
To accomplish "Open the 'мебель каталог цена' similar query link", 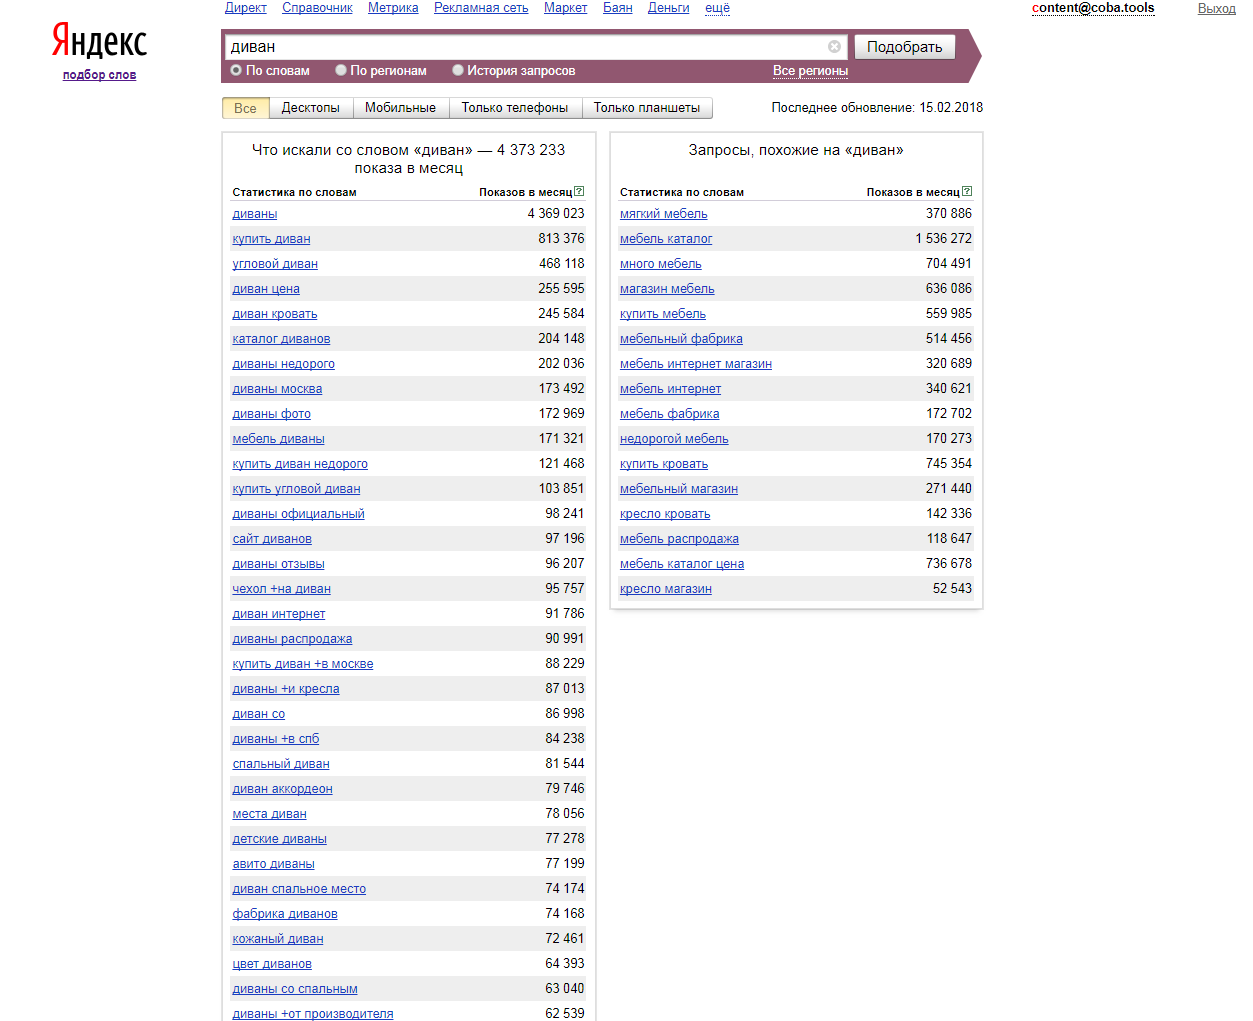I will tap(681, 564).
